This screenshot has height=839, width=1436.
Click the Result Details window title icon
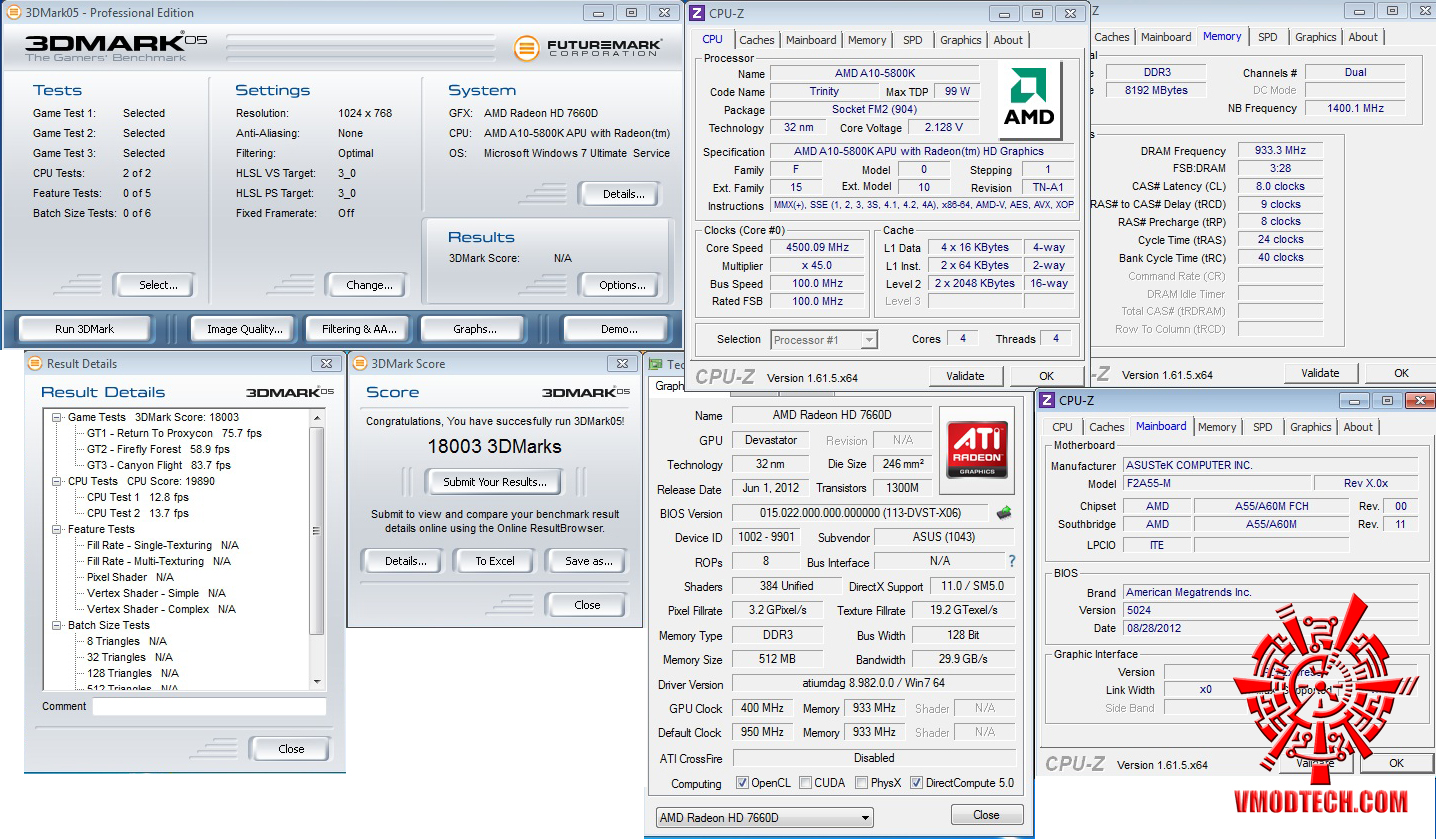coord(35,363)
